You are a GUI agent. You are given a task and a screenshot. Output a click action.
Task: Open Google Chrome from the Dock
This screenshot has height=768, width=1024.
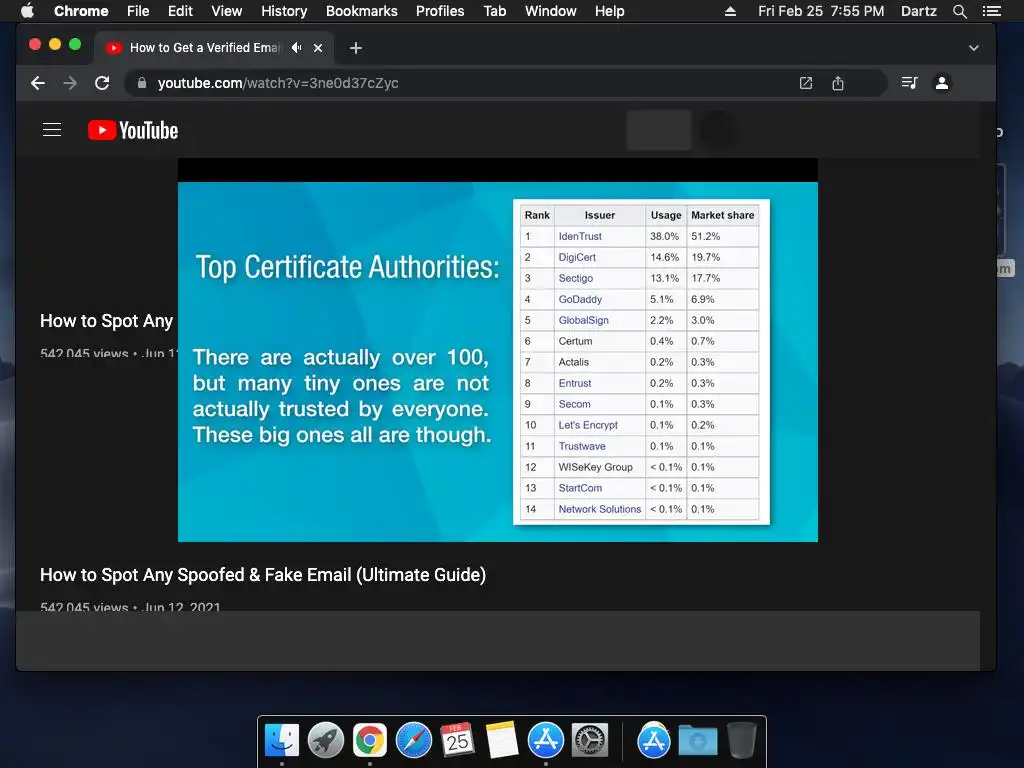coord(370,741)
